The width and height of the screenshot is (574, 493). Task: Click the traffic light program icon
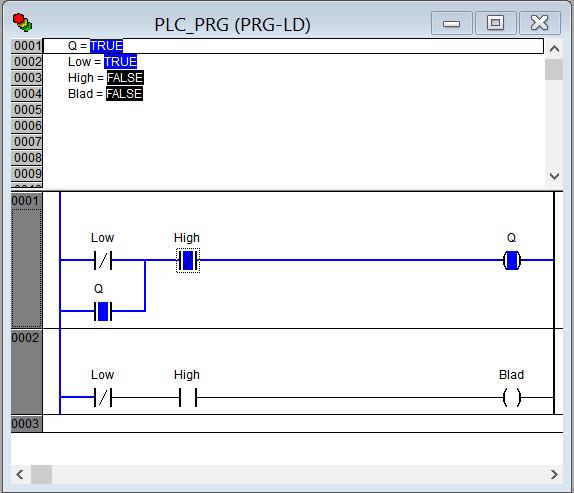(22, 22)
